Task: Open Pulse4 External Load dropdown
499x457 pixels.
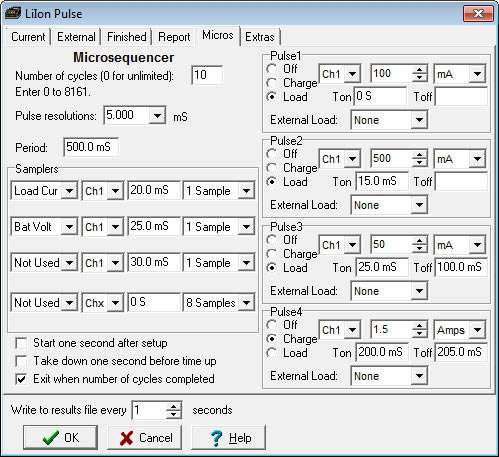Action: (x=419, y=376)
